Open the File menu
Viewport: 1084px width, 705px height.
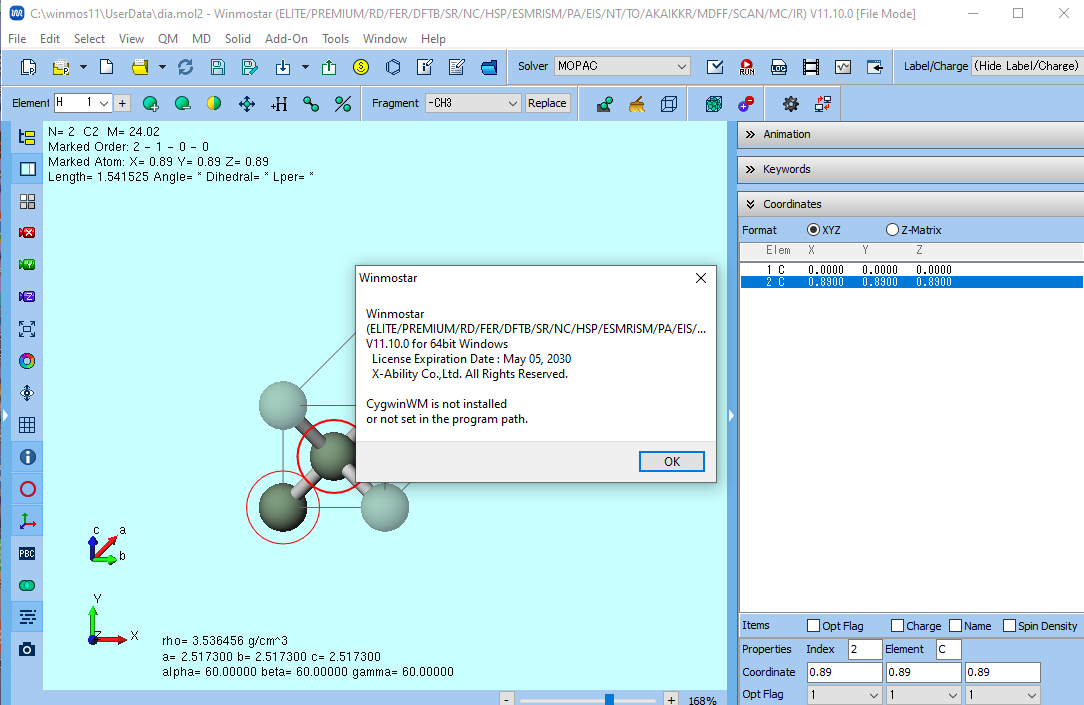17,39
